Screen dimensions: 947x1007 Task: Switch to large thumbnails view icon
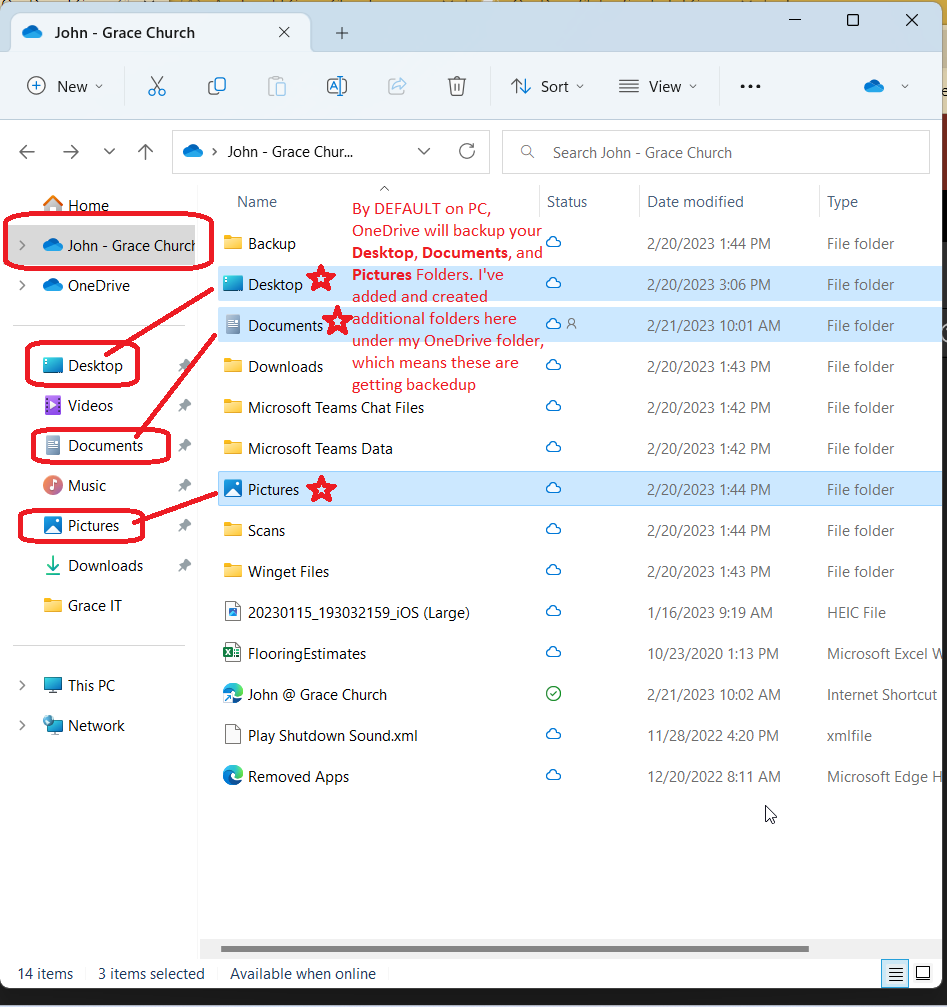pyautogui.click(x=923, y=974)
